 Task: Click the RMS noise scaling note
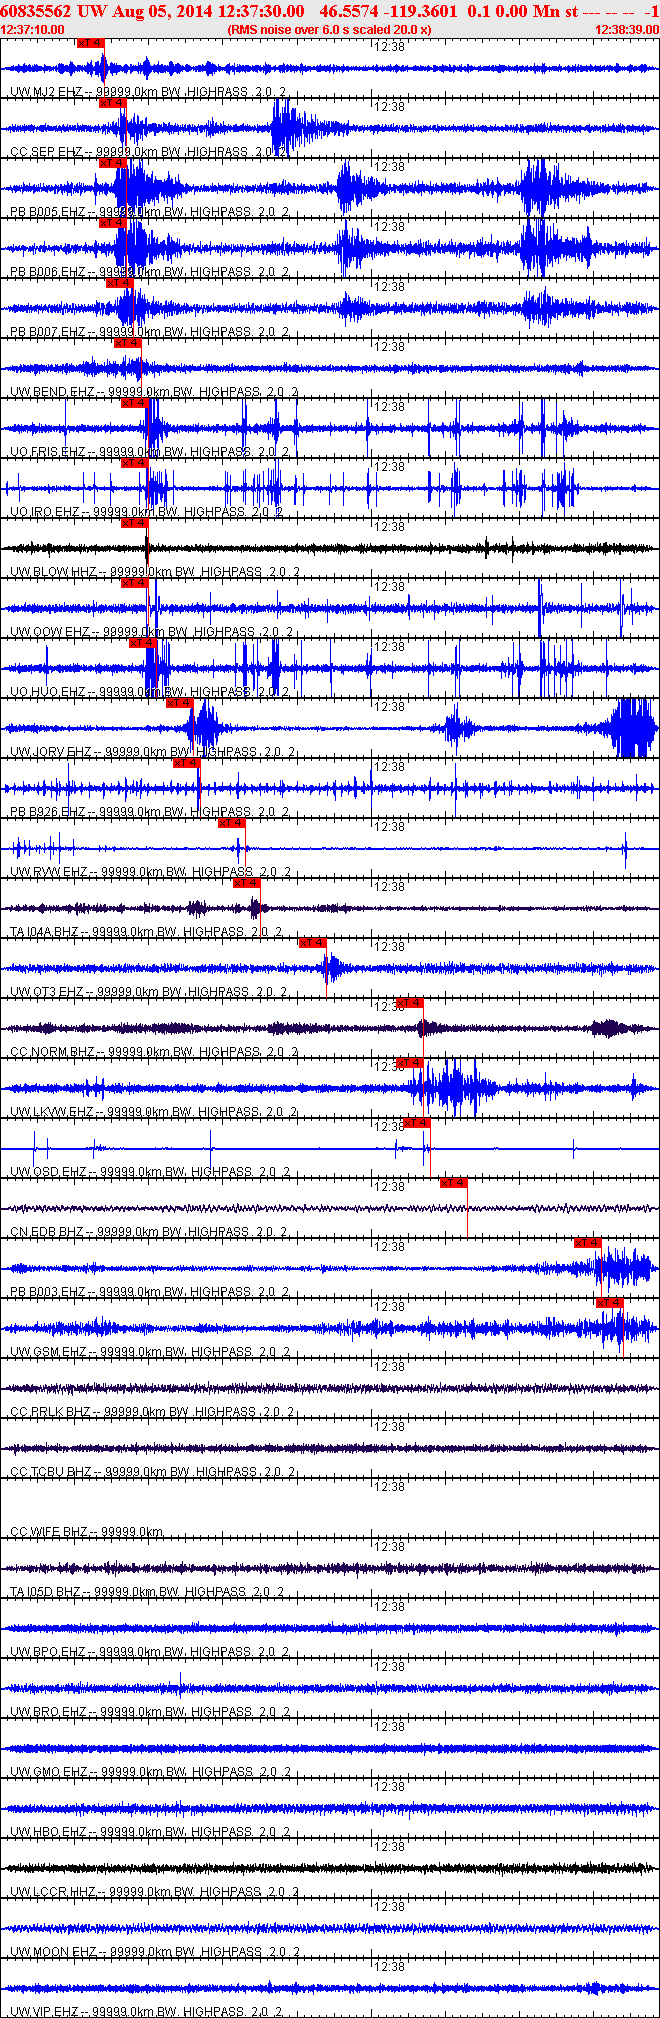329,30
